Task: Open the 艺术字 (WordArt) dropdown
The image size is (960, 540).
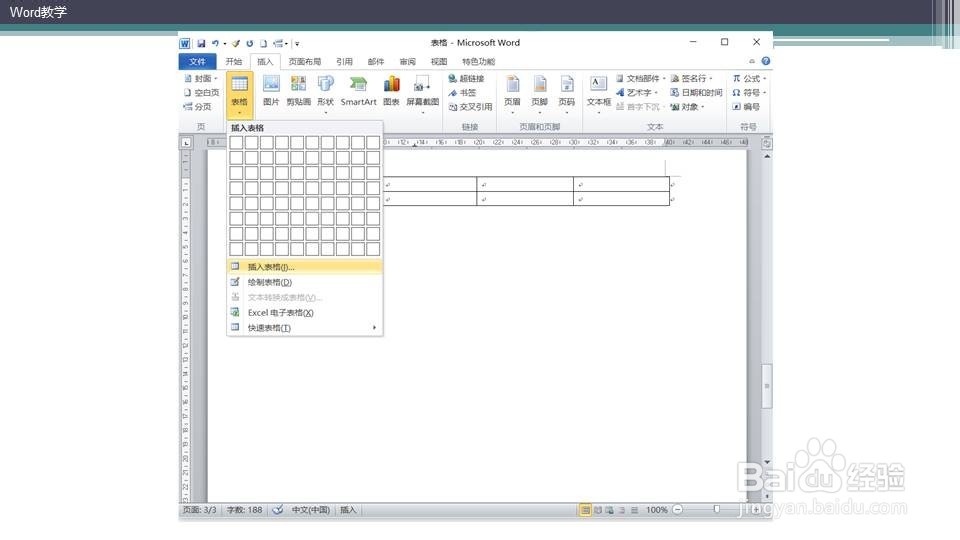Action: coord(637,92)
